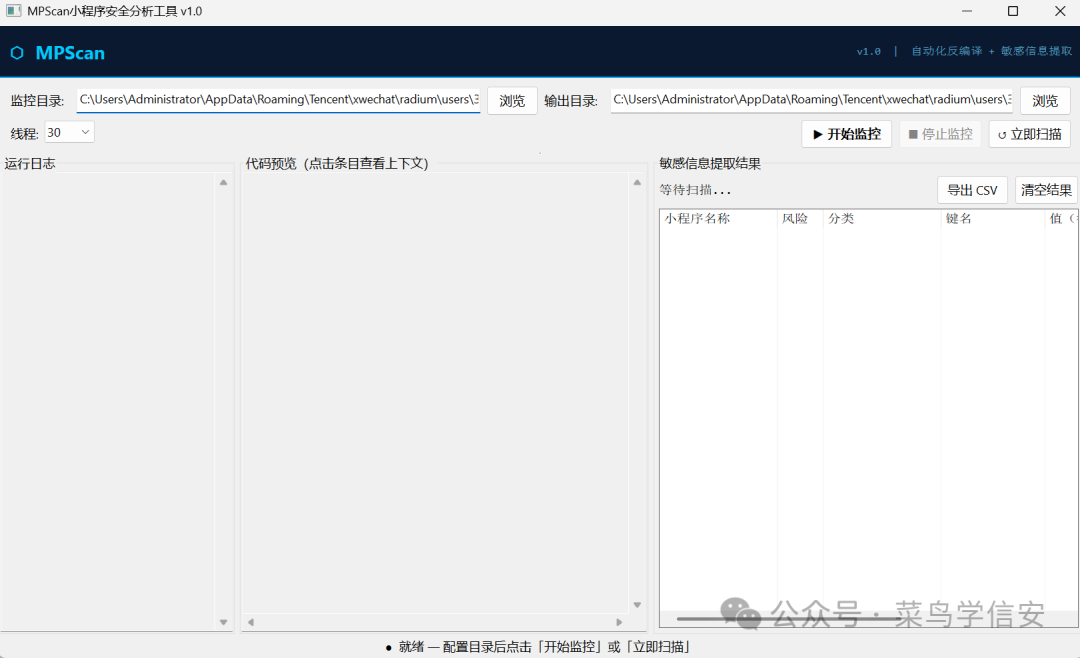Image resolution: width=1080 pixels, height=658 pixels.
Task: Click the app icon in the title bar
Action: [x=13, y=11]
